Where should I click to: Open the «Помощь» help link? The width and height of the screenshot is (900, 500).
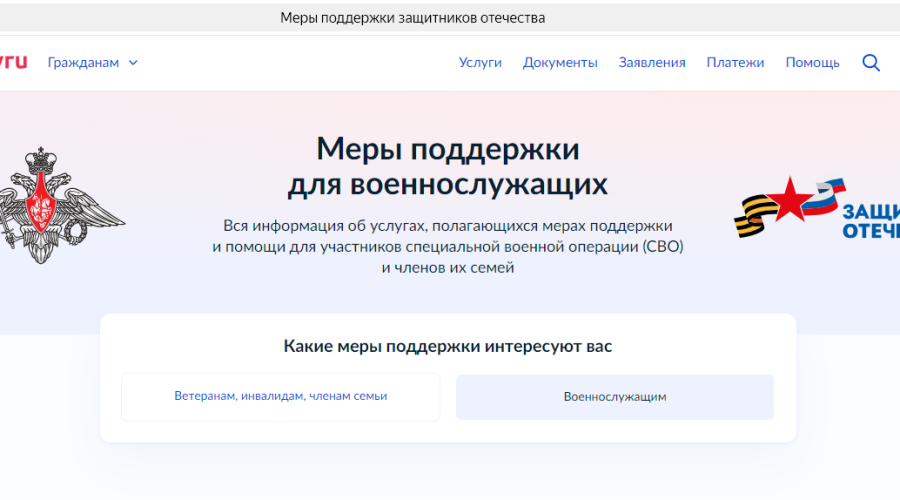click(812, 62)
